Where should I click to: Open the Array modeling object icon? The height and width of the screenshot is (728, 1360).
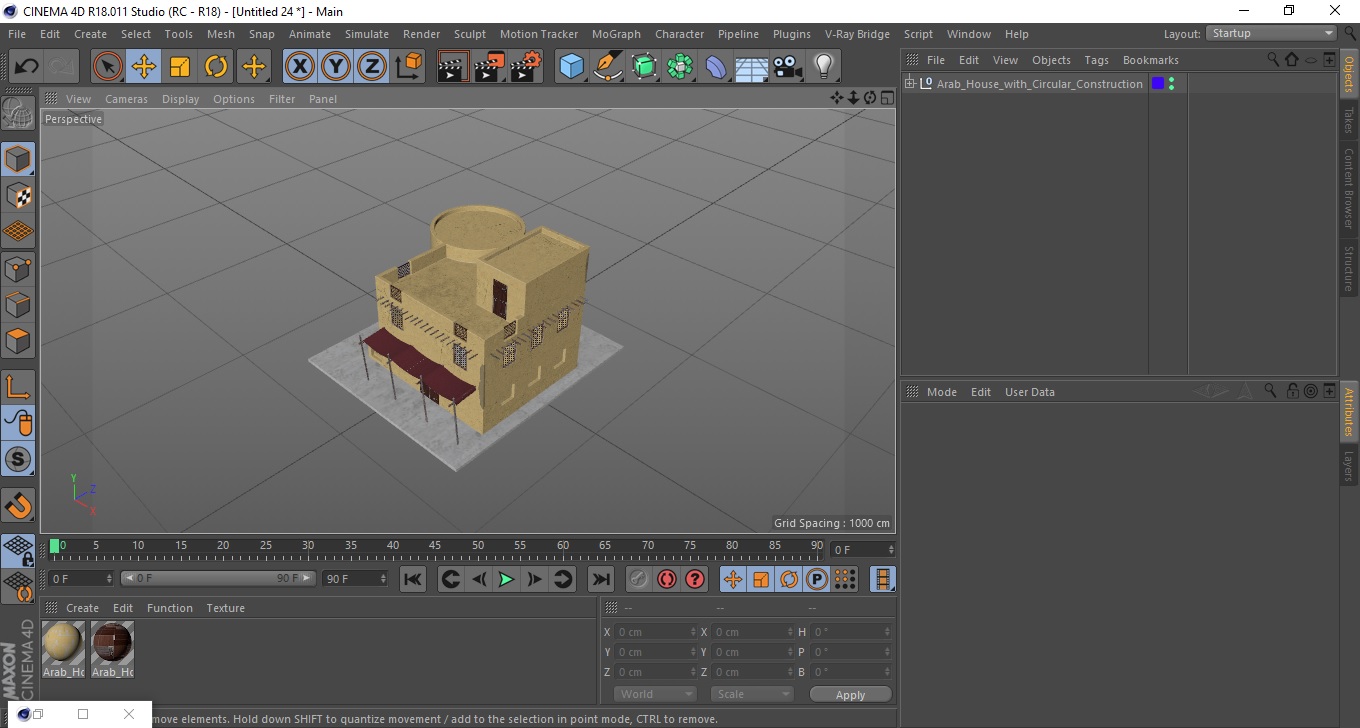click(x=680, y=67)
